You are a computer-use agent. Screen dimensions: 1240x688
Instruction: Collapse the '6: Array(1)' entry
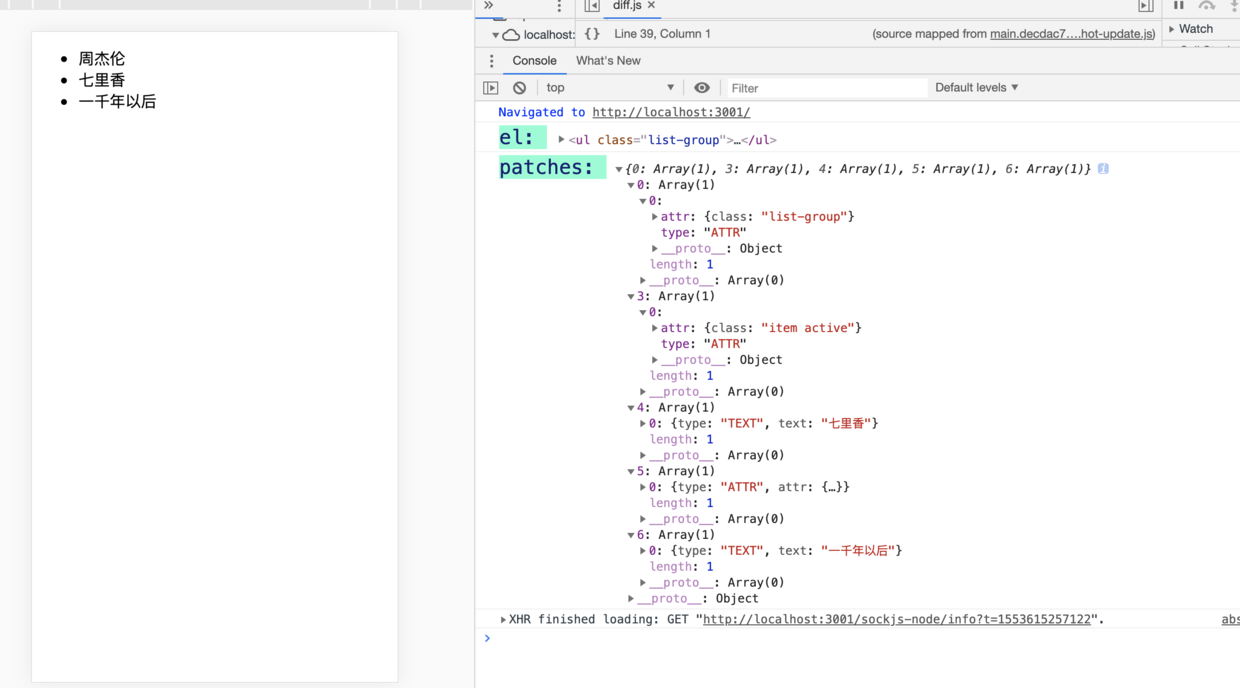tap(630, 535)
